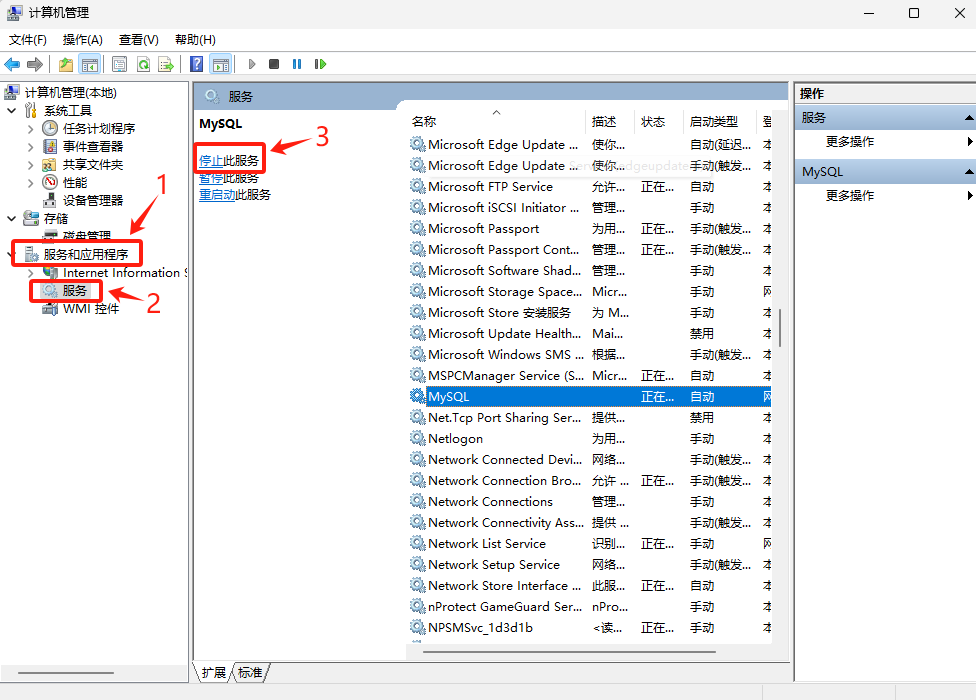Select the 设备管理器 tree item
Screen dimensions: 976x700
[x=93, y=200]
